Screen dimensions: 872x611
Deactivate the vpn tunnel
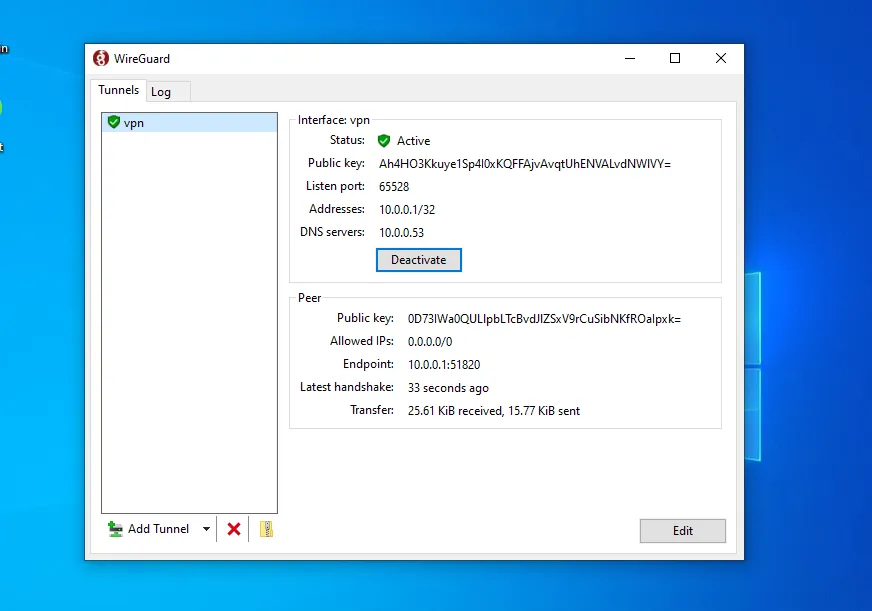tap(418, 260)
